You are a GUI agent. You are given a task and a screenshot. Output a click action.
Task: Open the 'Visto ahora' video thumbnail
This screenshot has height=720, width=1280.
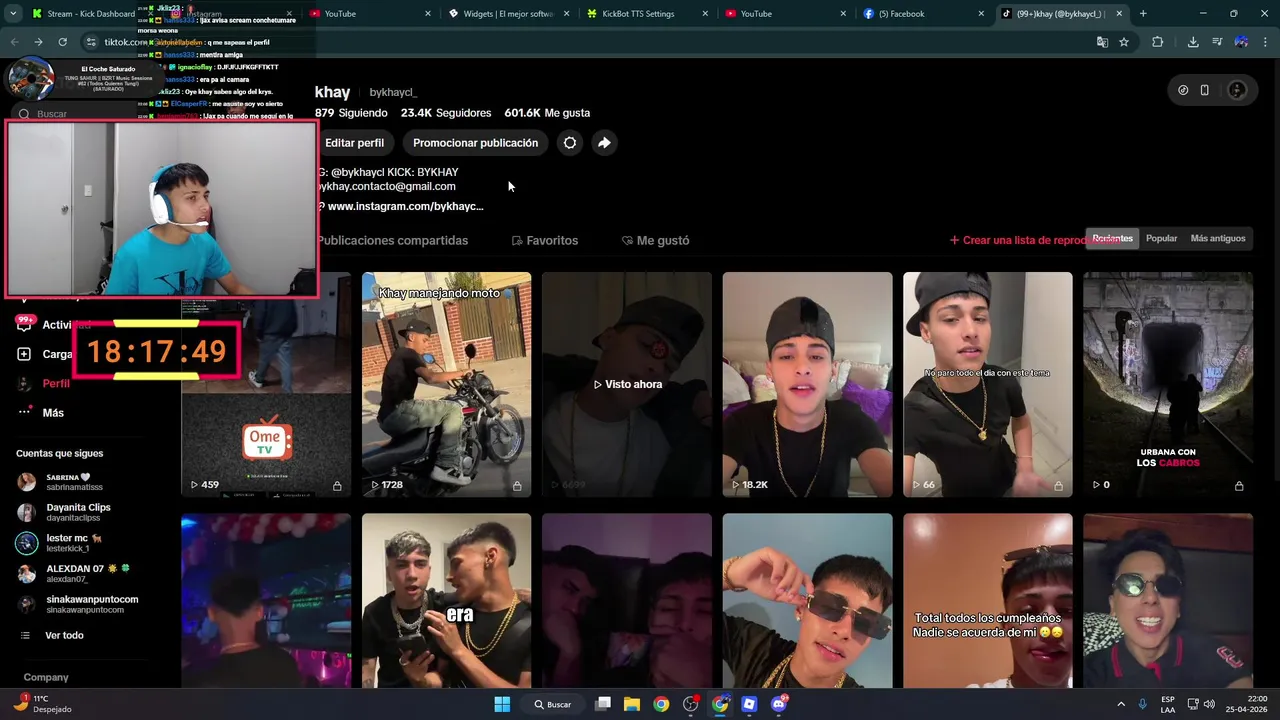627,384
